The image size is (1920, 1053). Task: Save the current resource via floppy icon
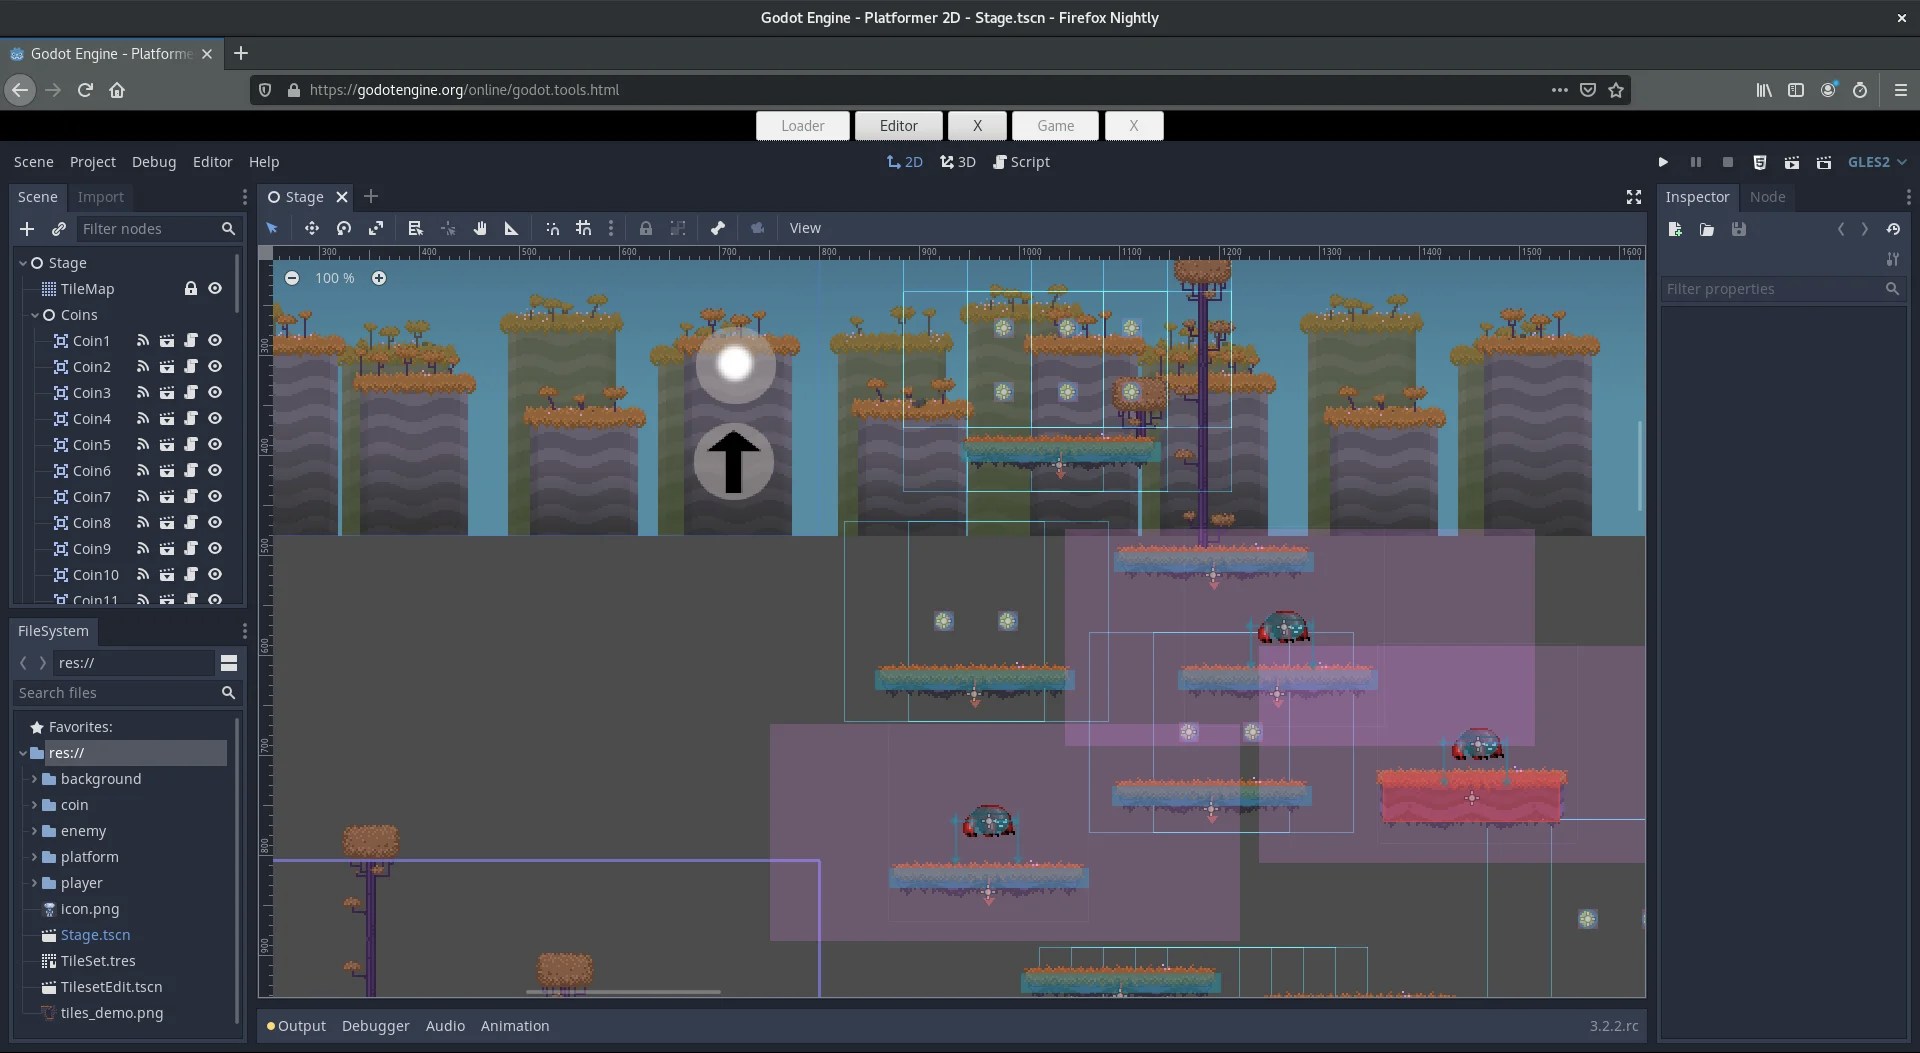[1740, 229]
